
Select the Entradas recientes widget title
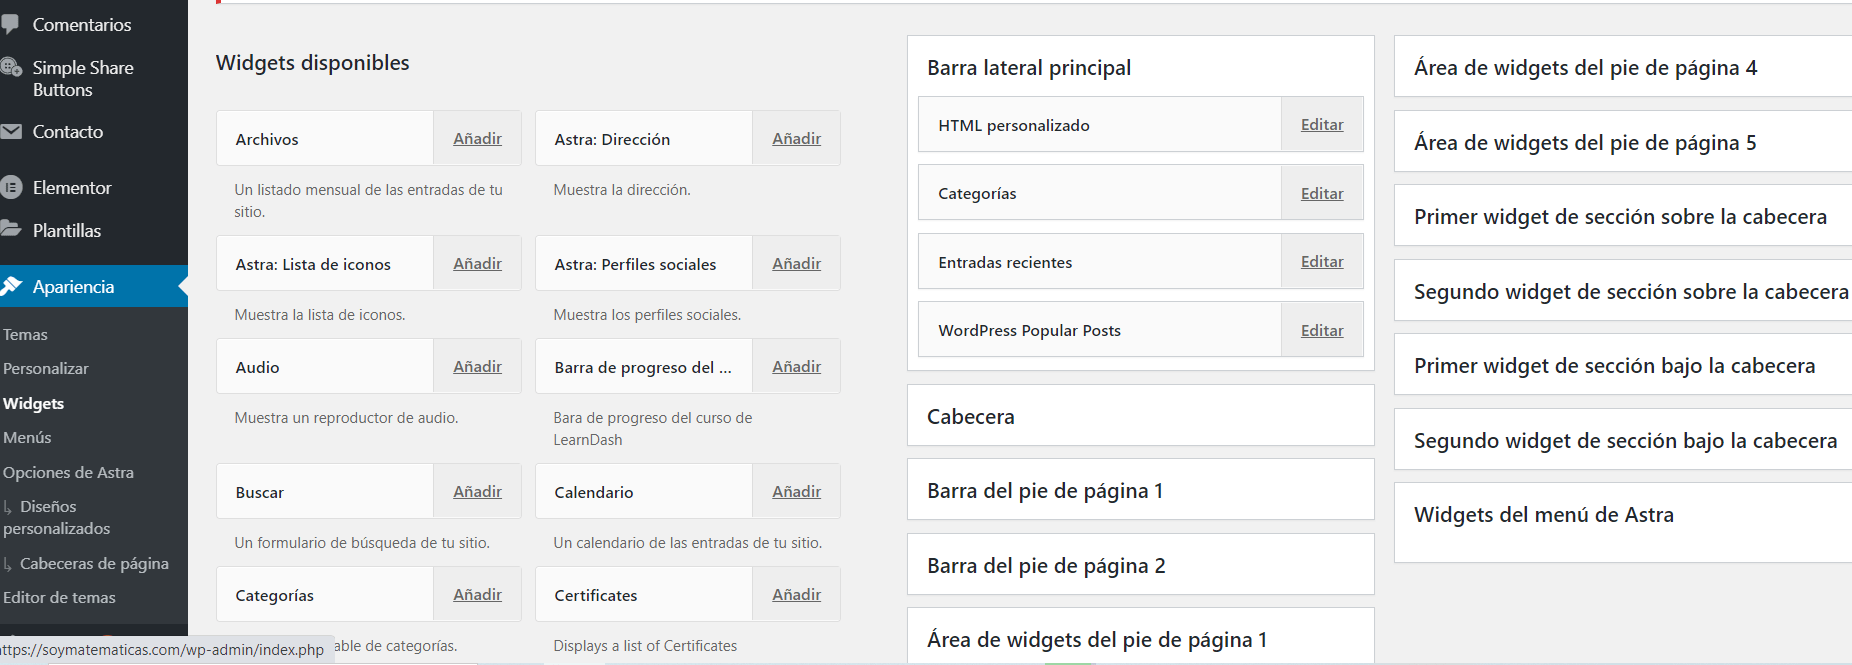click(x=1005, y=262)
